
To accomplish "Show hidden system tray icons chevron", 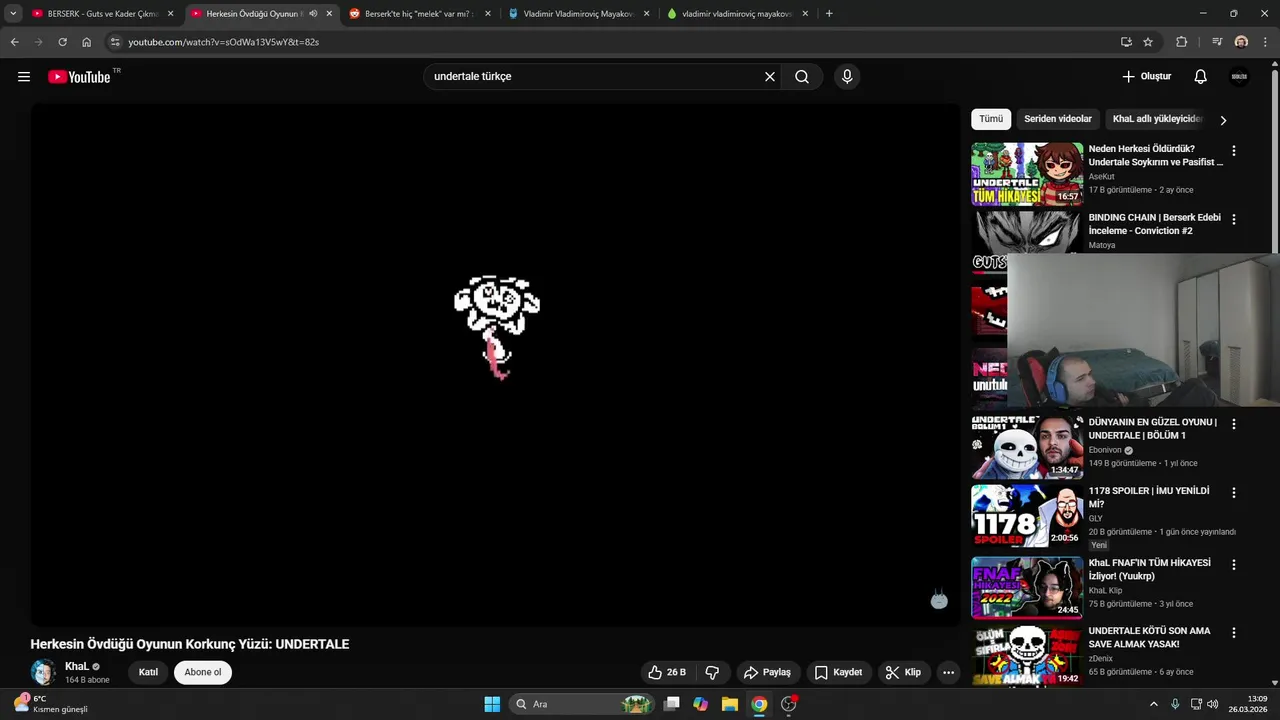I will pos(1153,704).
